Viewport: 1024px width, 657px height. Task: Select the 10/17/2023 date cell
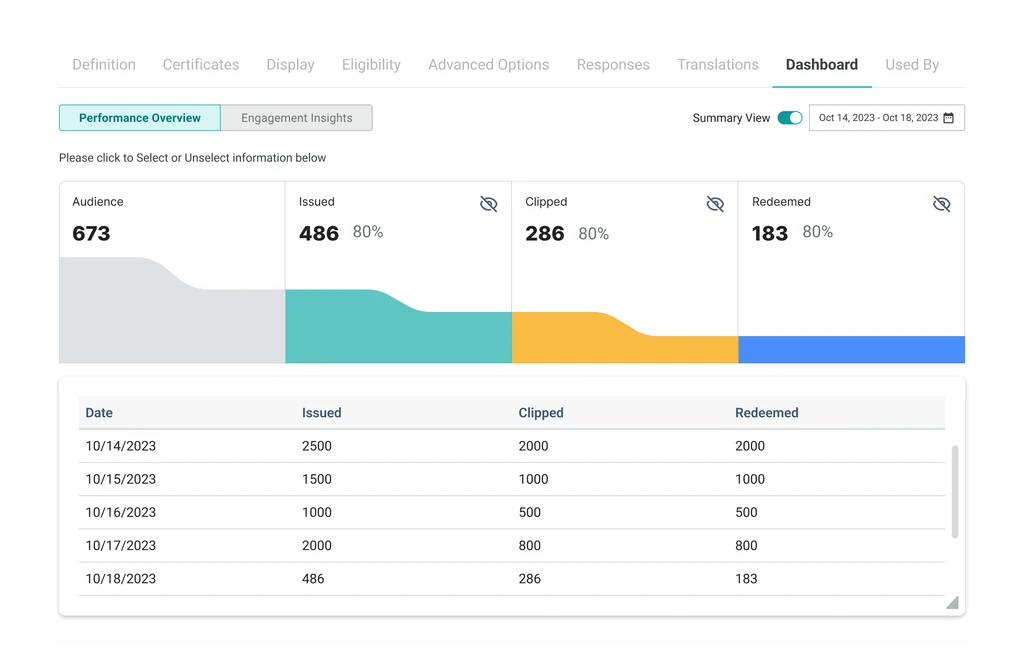[x=121, y=545]
